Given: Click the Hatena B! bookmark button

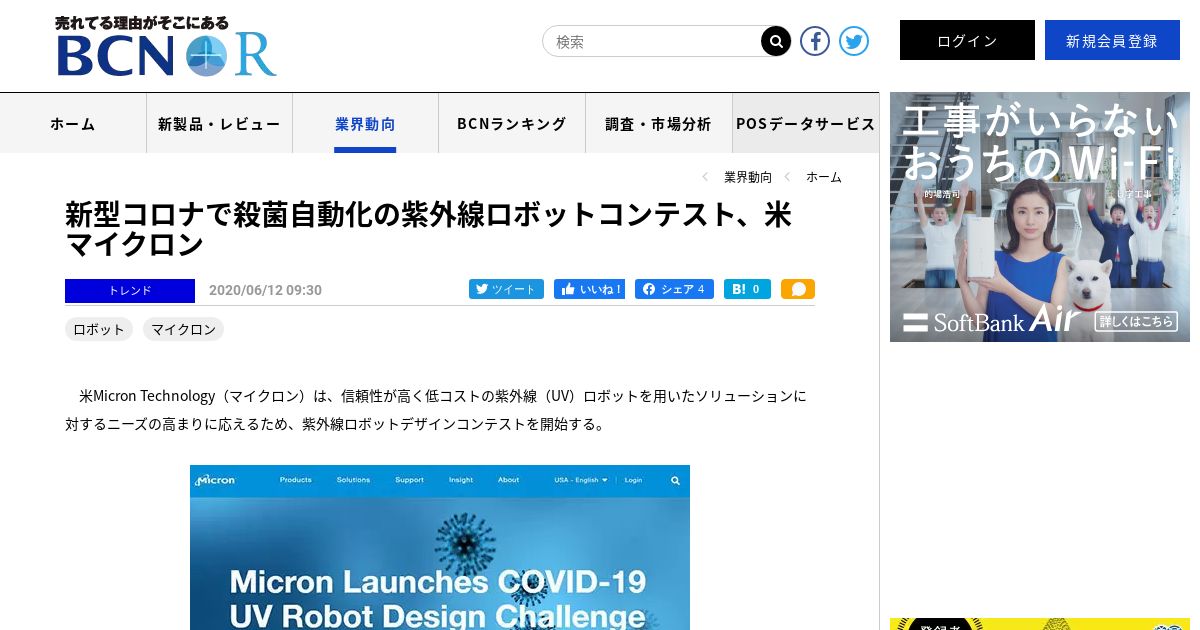Looking at the screenshot, I should tap(747, 289).
